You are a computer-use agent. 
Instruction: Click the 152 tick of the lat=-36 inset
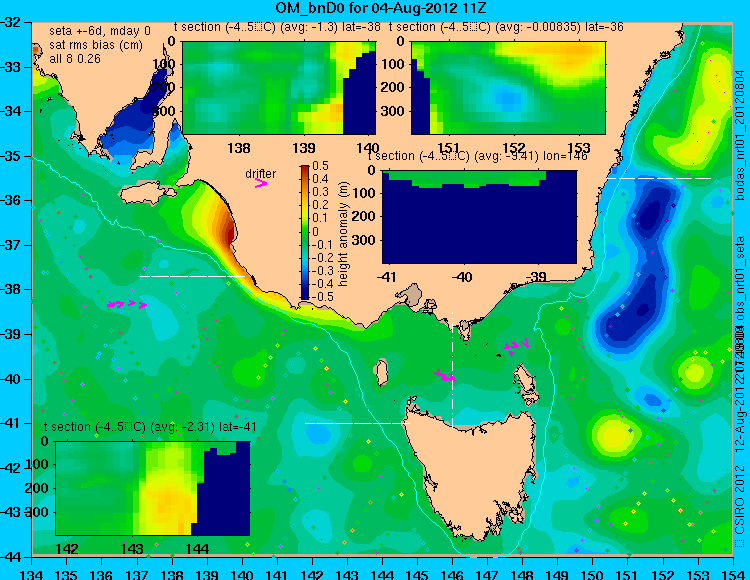click(514, 148)
